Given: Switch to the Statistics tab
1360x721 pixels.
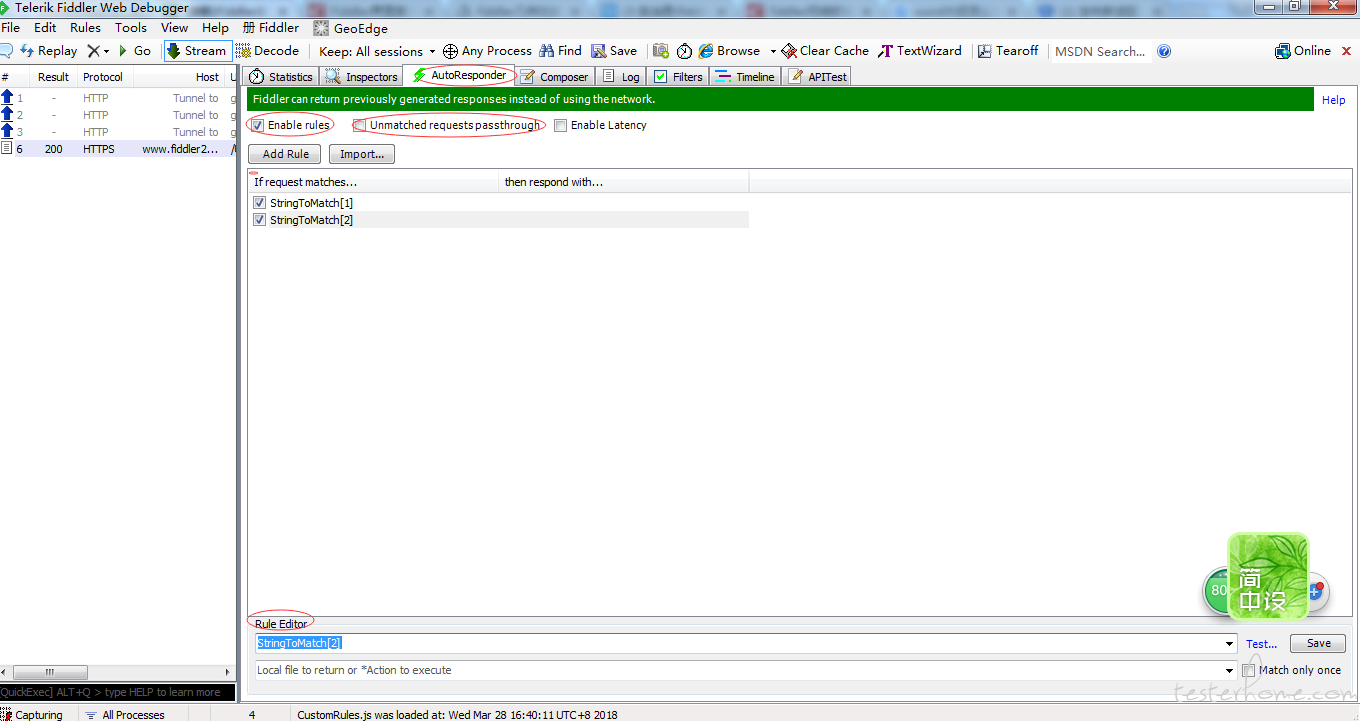Looking at the screenshot, I should click(x=281, y=77).
